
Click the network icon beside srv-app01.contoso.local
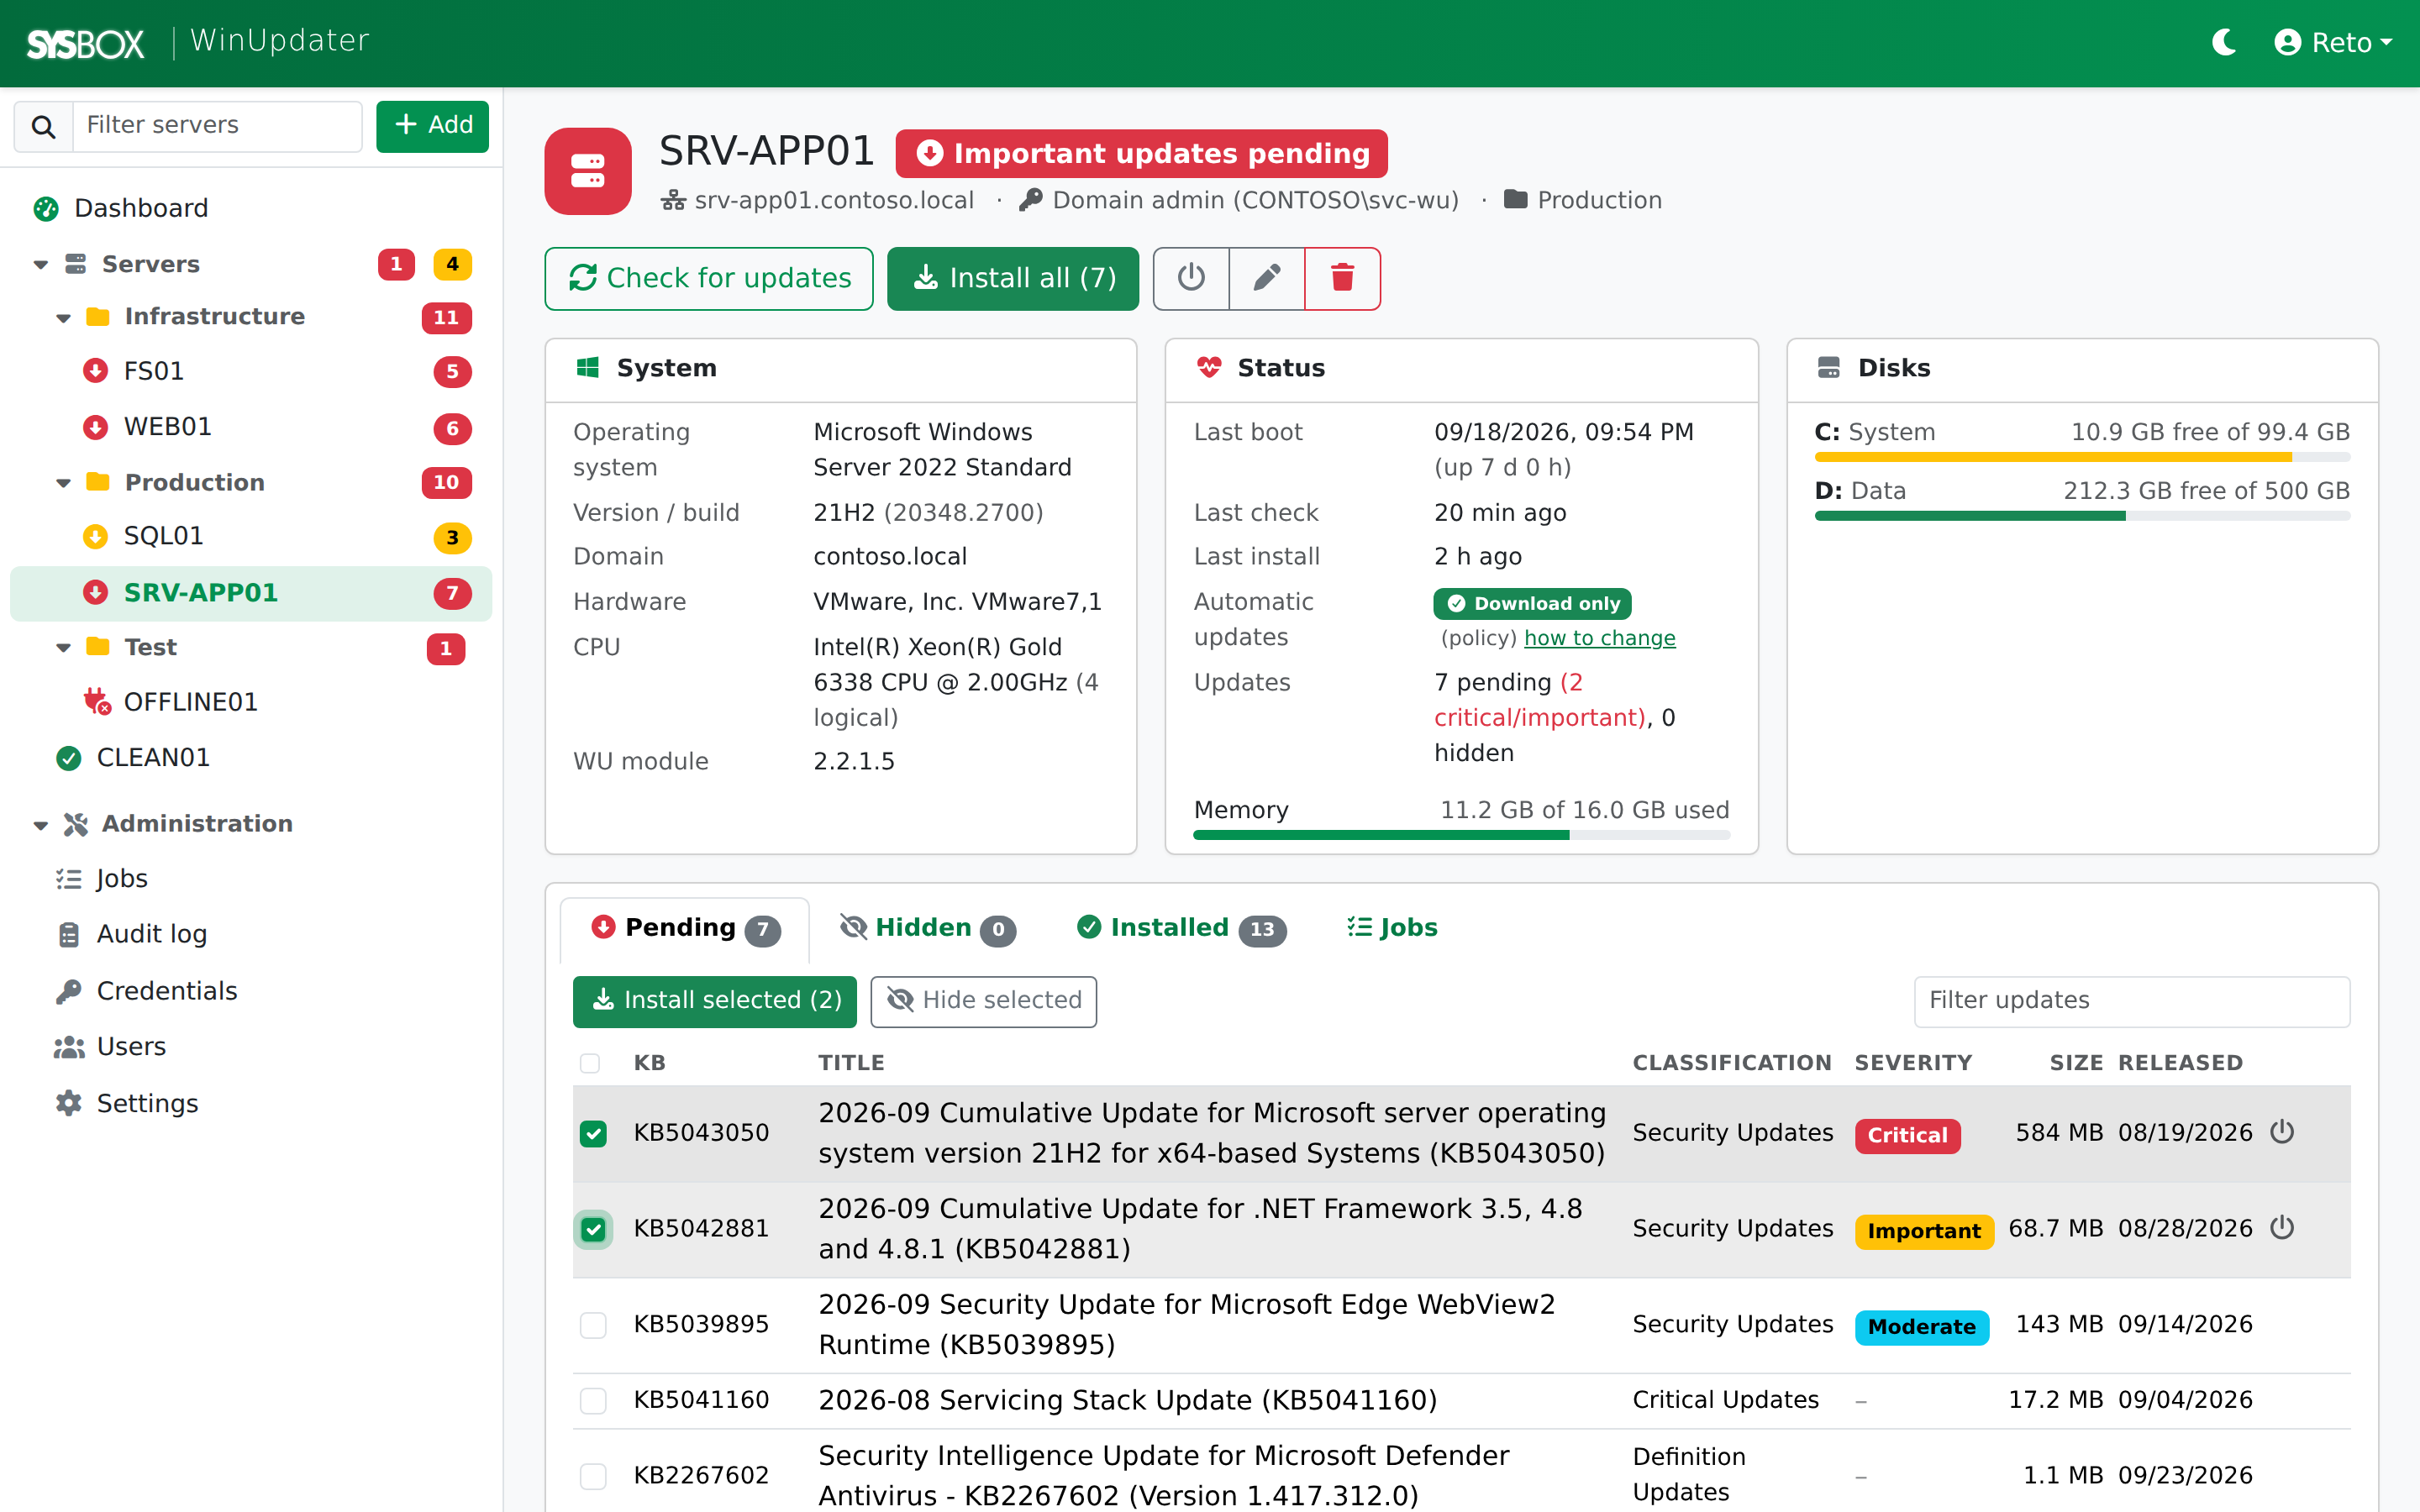tap(673, 201)
